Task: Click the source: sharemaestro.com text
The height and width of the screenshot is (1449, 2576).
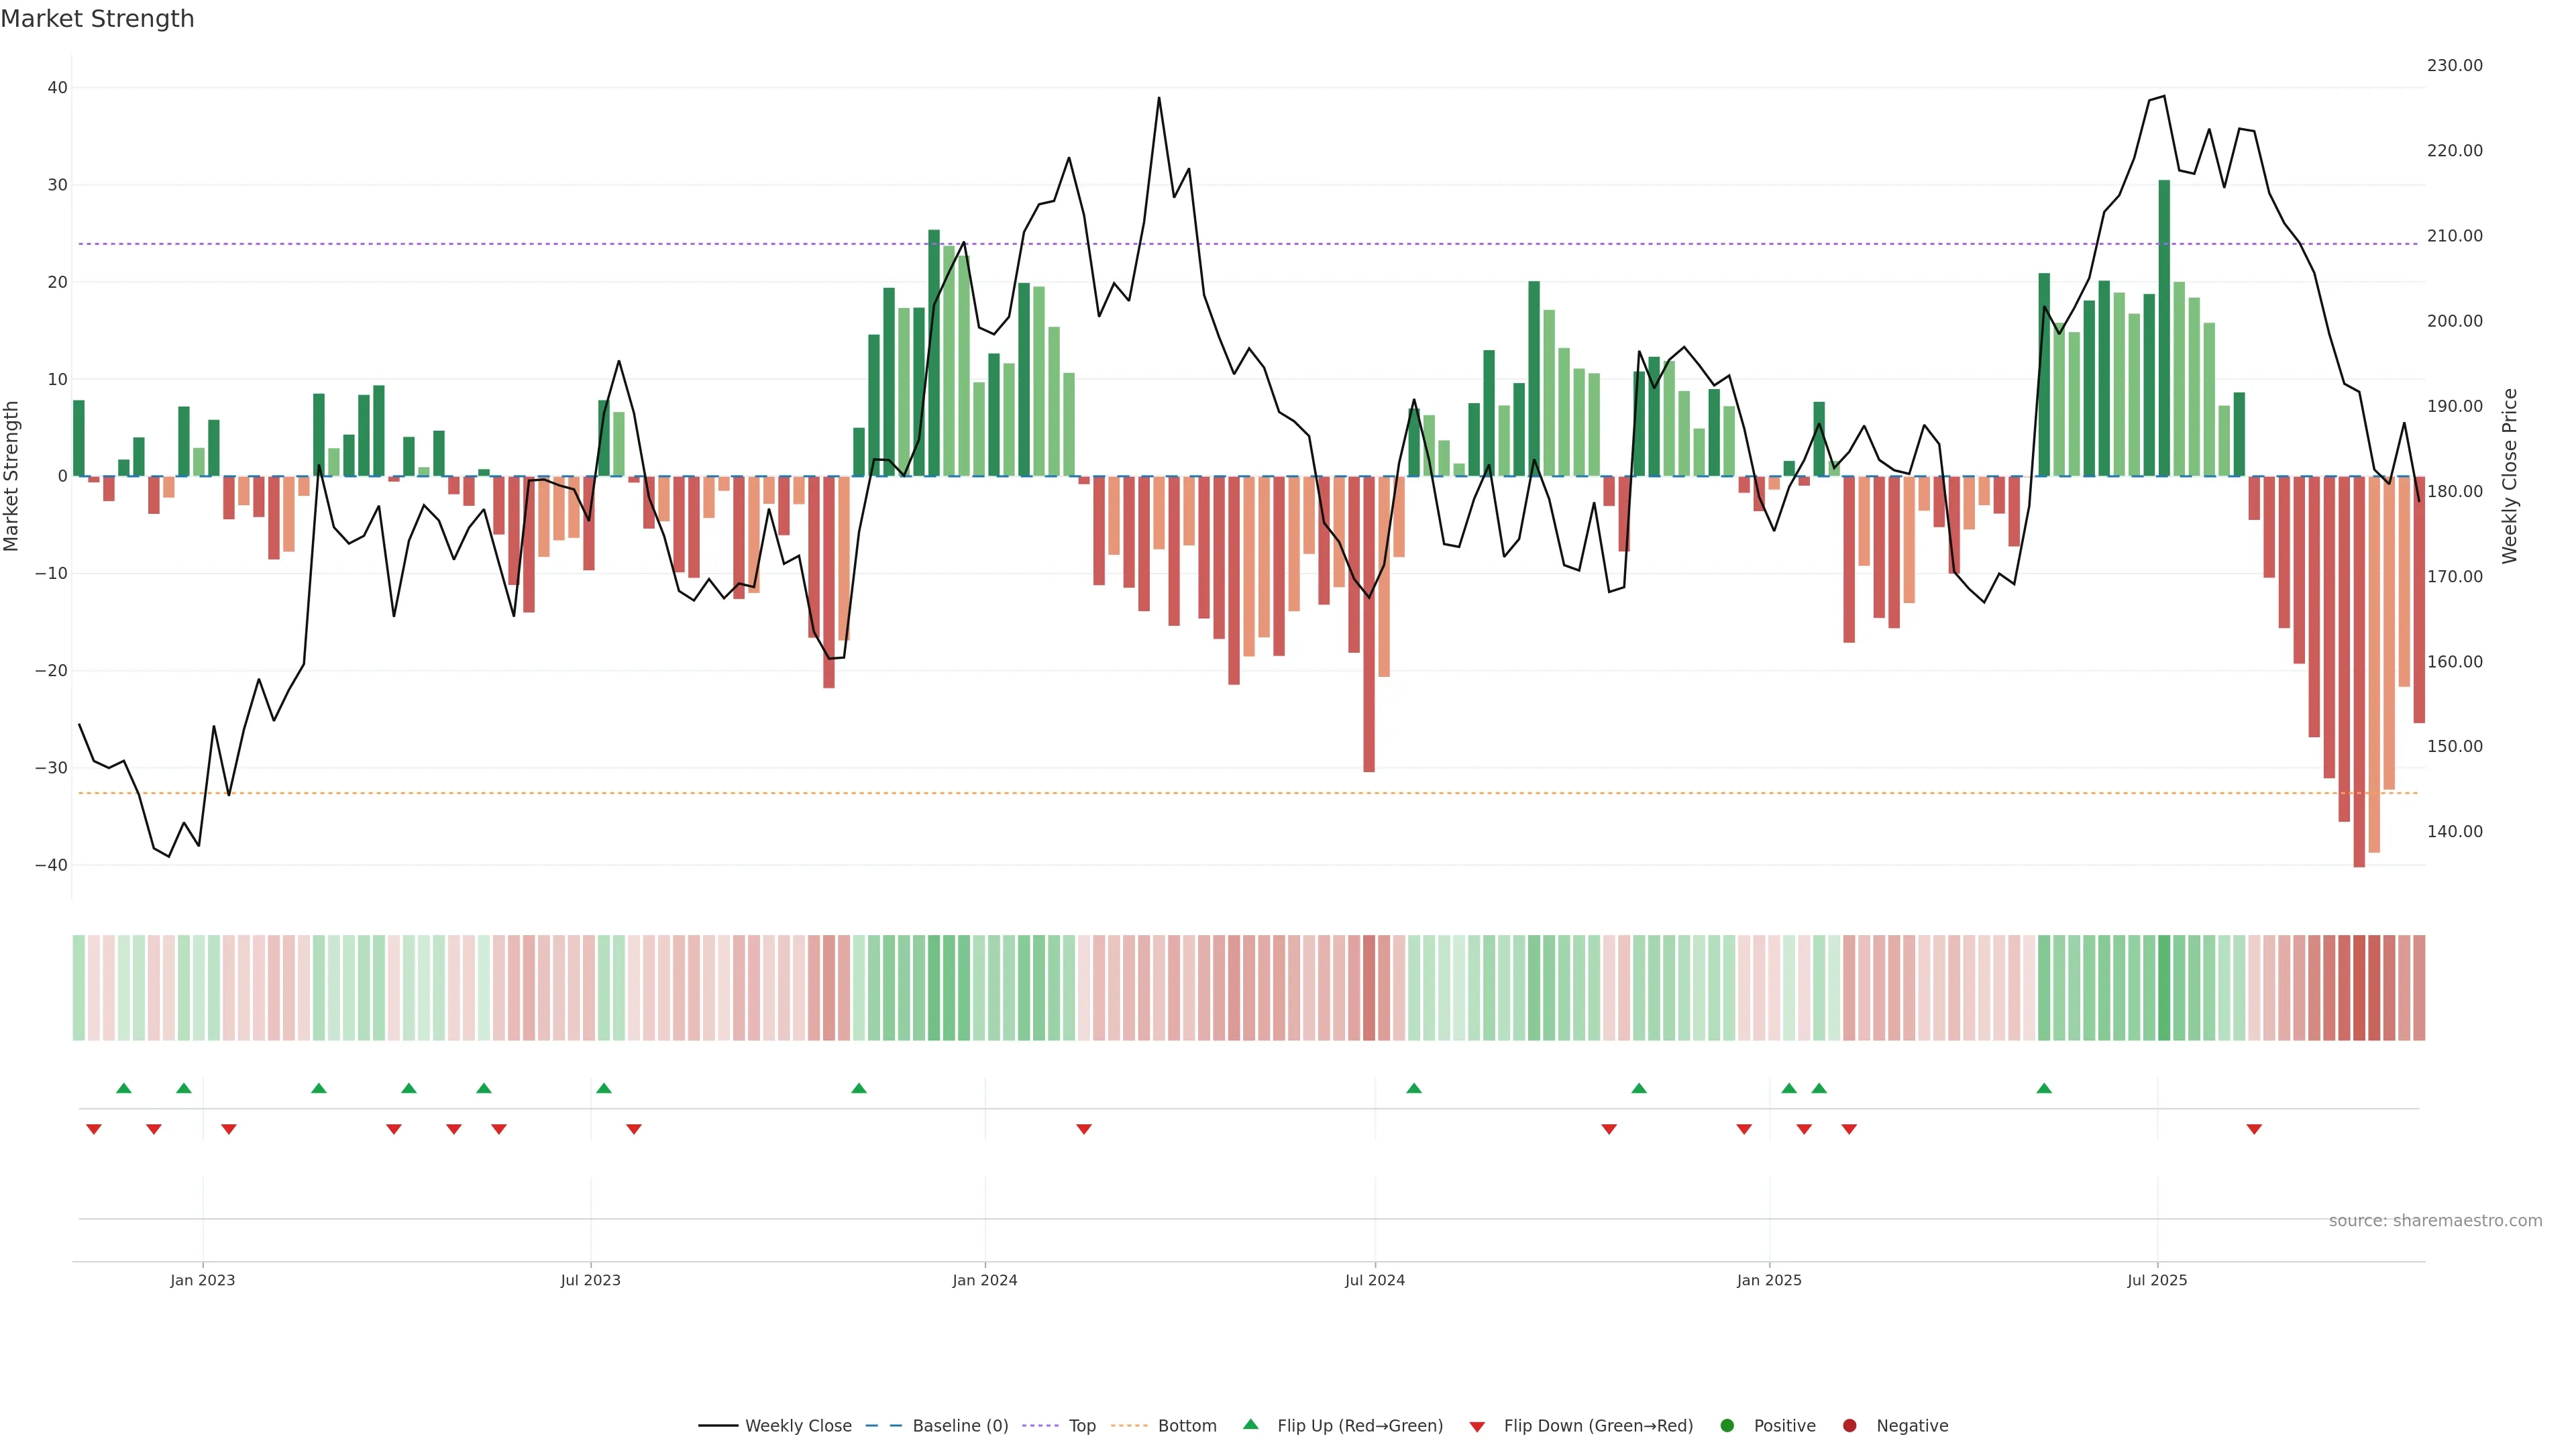Action: point(2435,1221)
